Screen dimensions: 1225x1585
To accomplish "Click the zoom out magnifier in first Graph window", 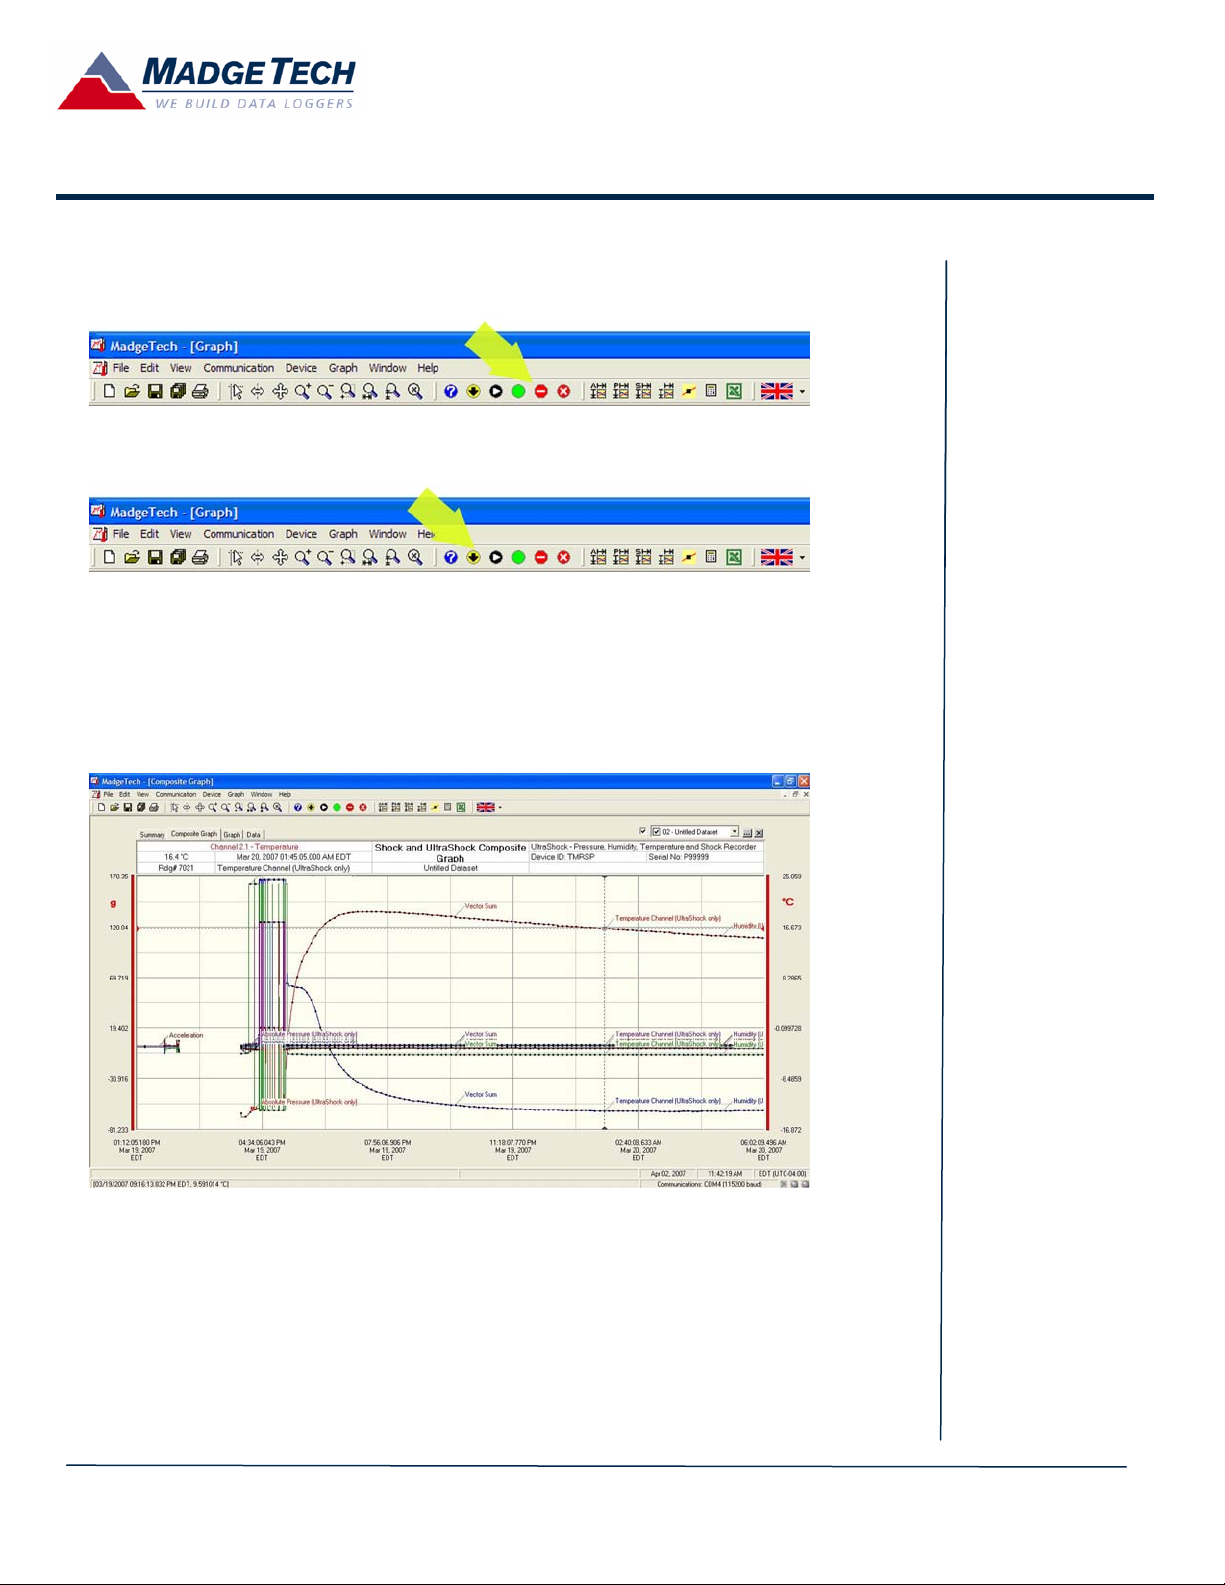I will click(325, 391).
